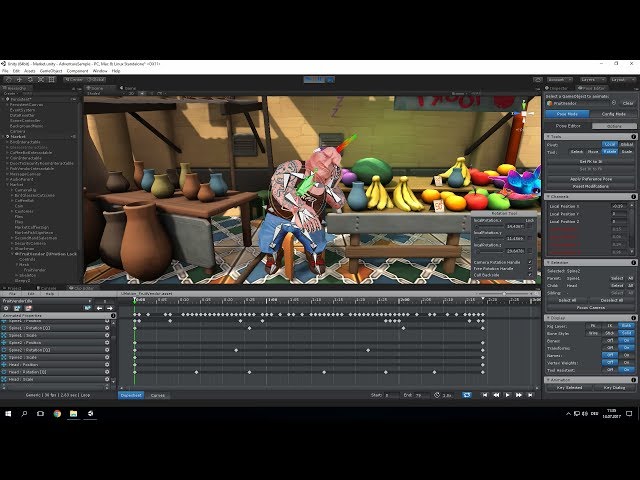
Task: Open Spine2 Position property gear
Action: [x=107, y=342]
